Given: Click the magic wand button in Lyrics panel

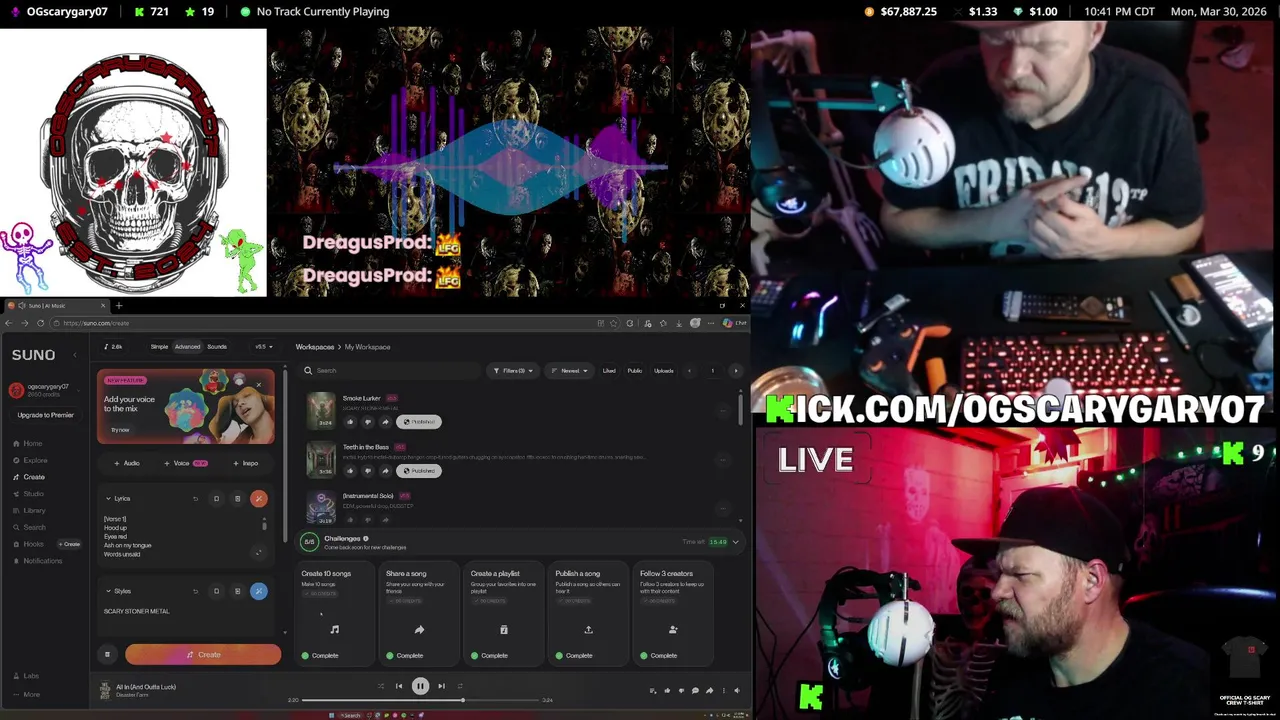Looking at the screenshot, I should point(258,498).
